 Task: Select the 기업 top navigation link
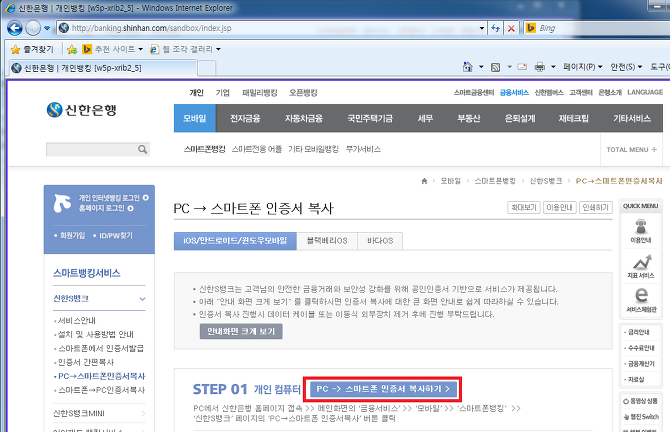point(223,93)
